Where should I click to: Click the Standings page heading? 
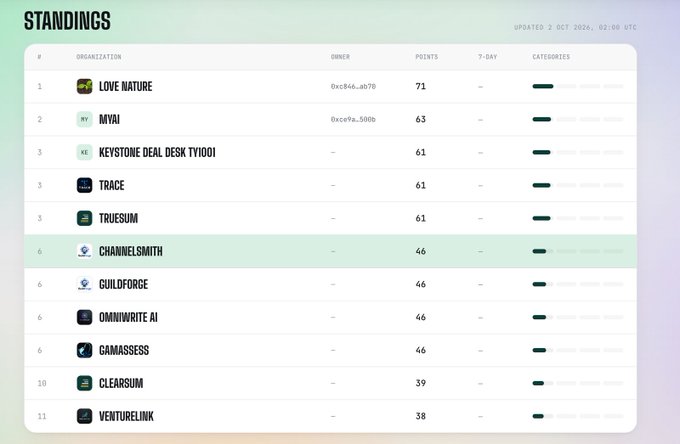(67, 21)
